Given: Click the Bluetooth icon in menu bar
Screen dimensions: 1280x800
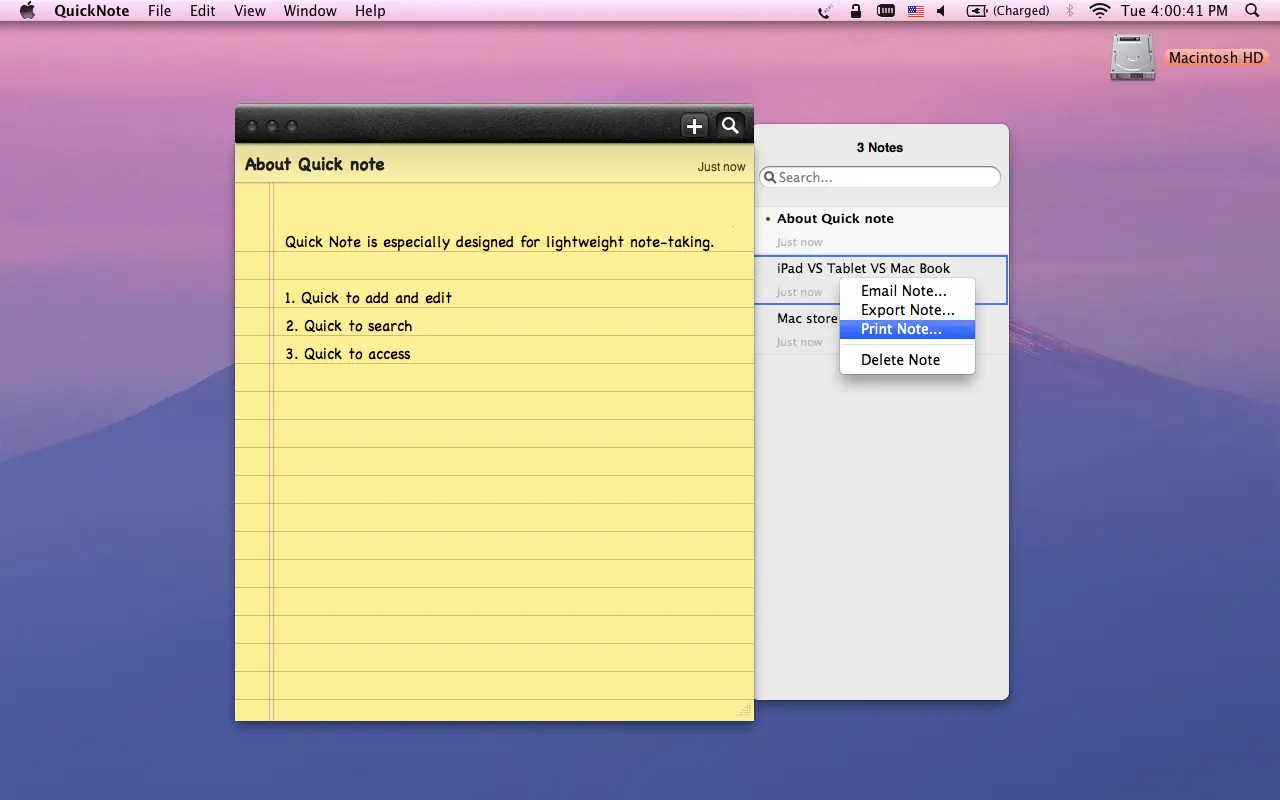Looking at the screenshot, I should [1069, 11].
